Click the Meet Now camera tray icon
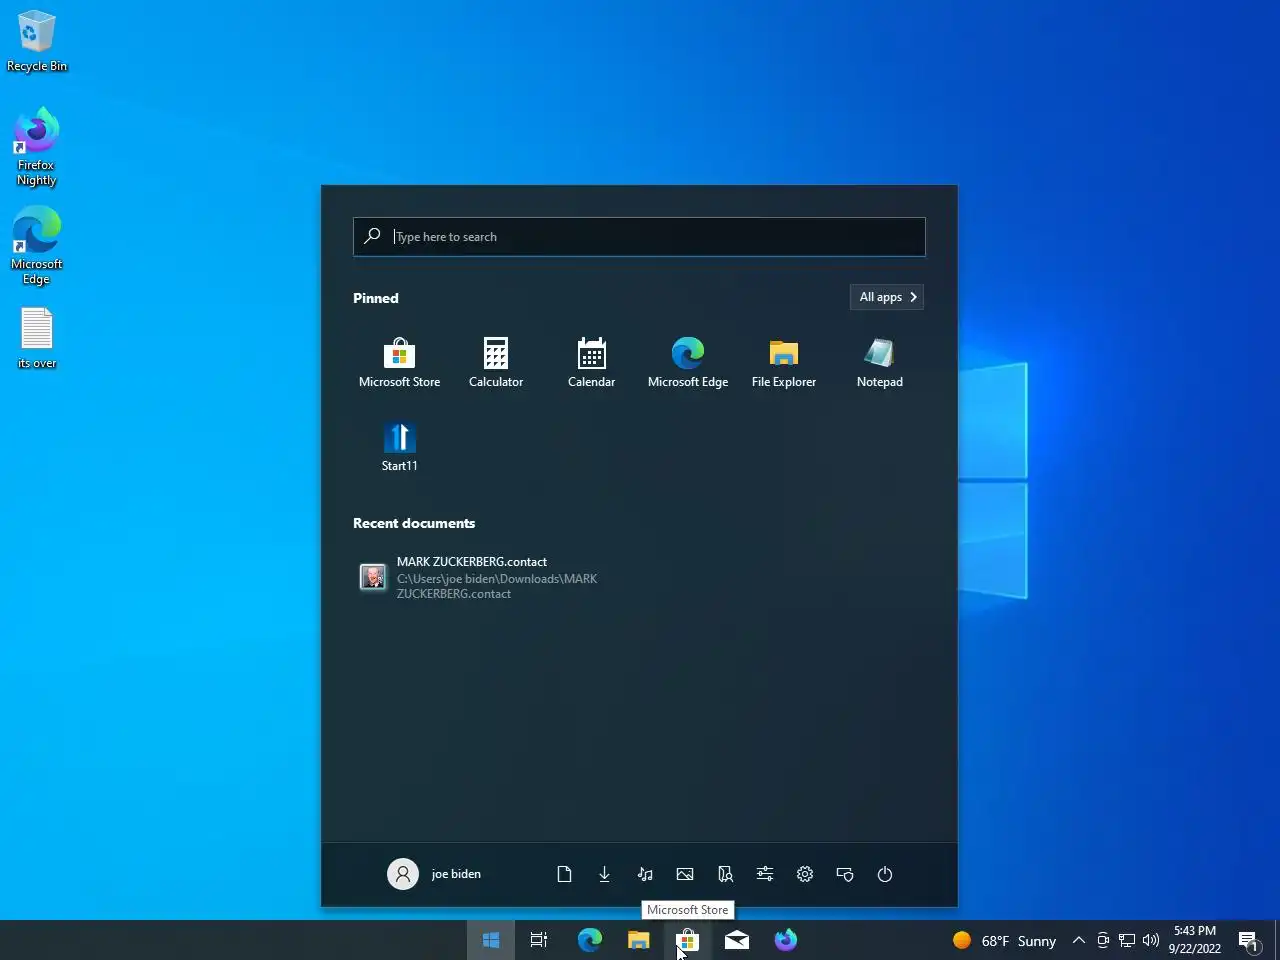Viewport: 1280px width, 960px height. coord(1103,940)
